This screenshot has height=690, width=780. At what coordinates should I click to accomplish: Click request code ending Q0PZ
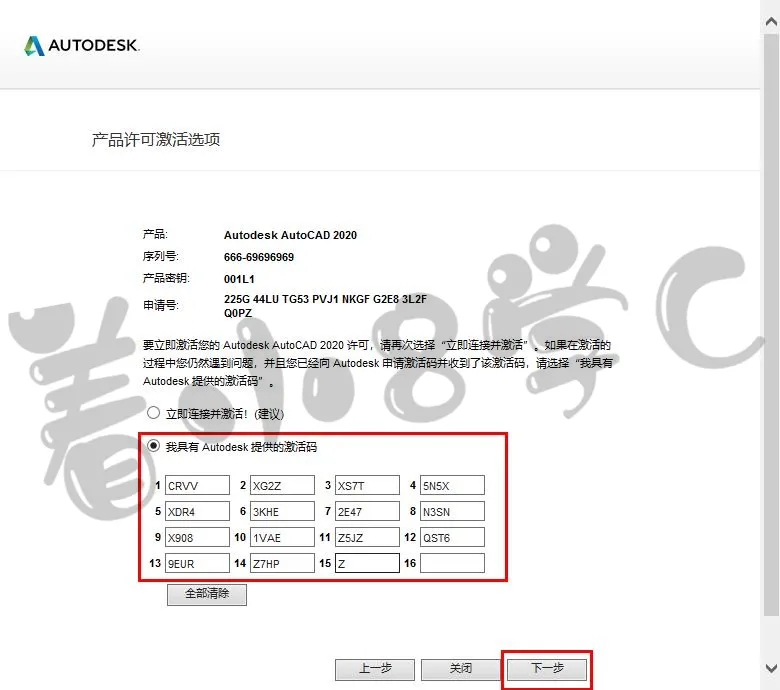tap(238, 313)
